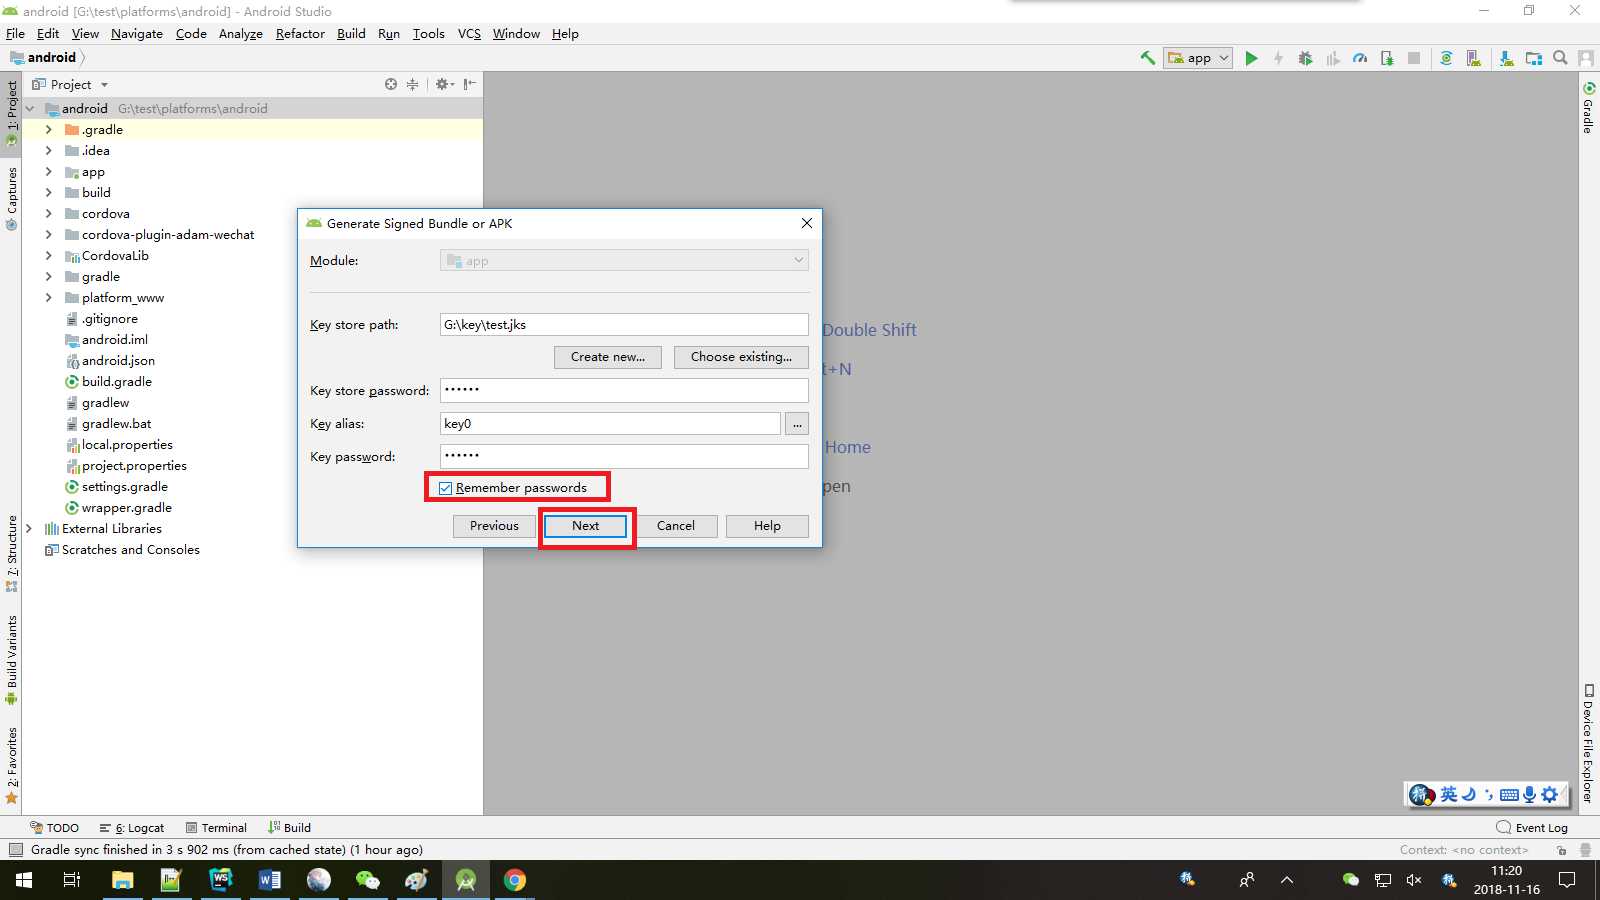Click the Next button in dialog
The width and height of the screenshot is (1600, 900).
[586, 526]
